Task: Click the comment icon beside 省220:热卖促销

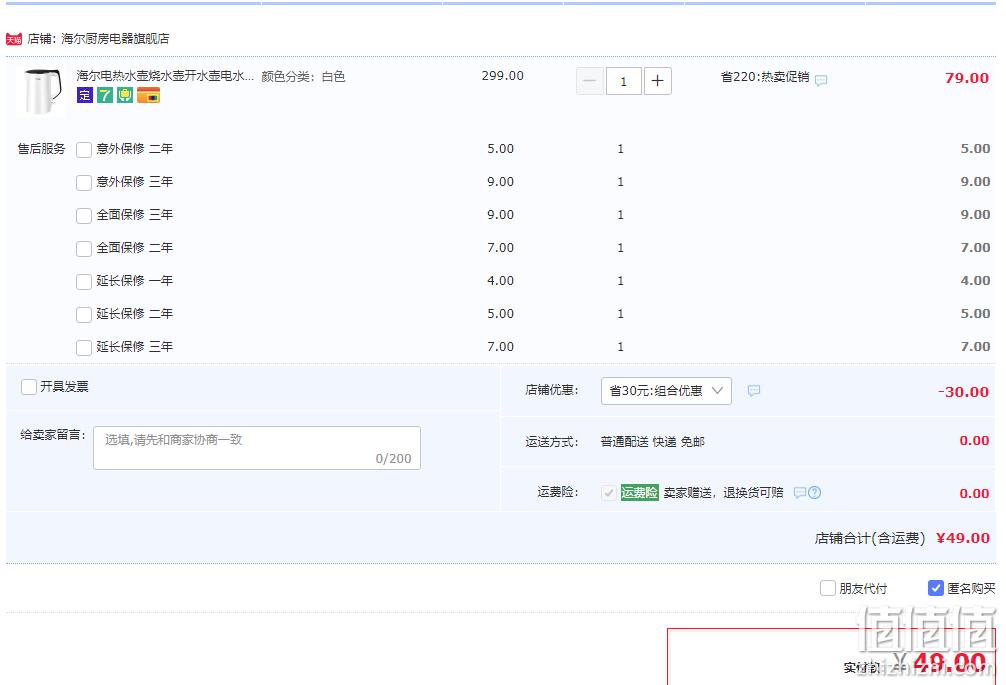Action: 821,80
